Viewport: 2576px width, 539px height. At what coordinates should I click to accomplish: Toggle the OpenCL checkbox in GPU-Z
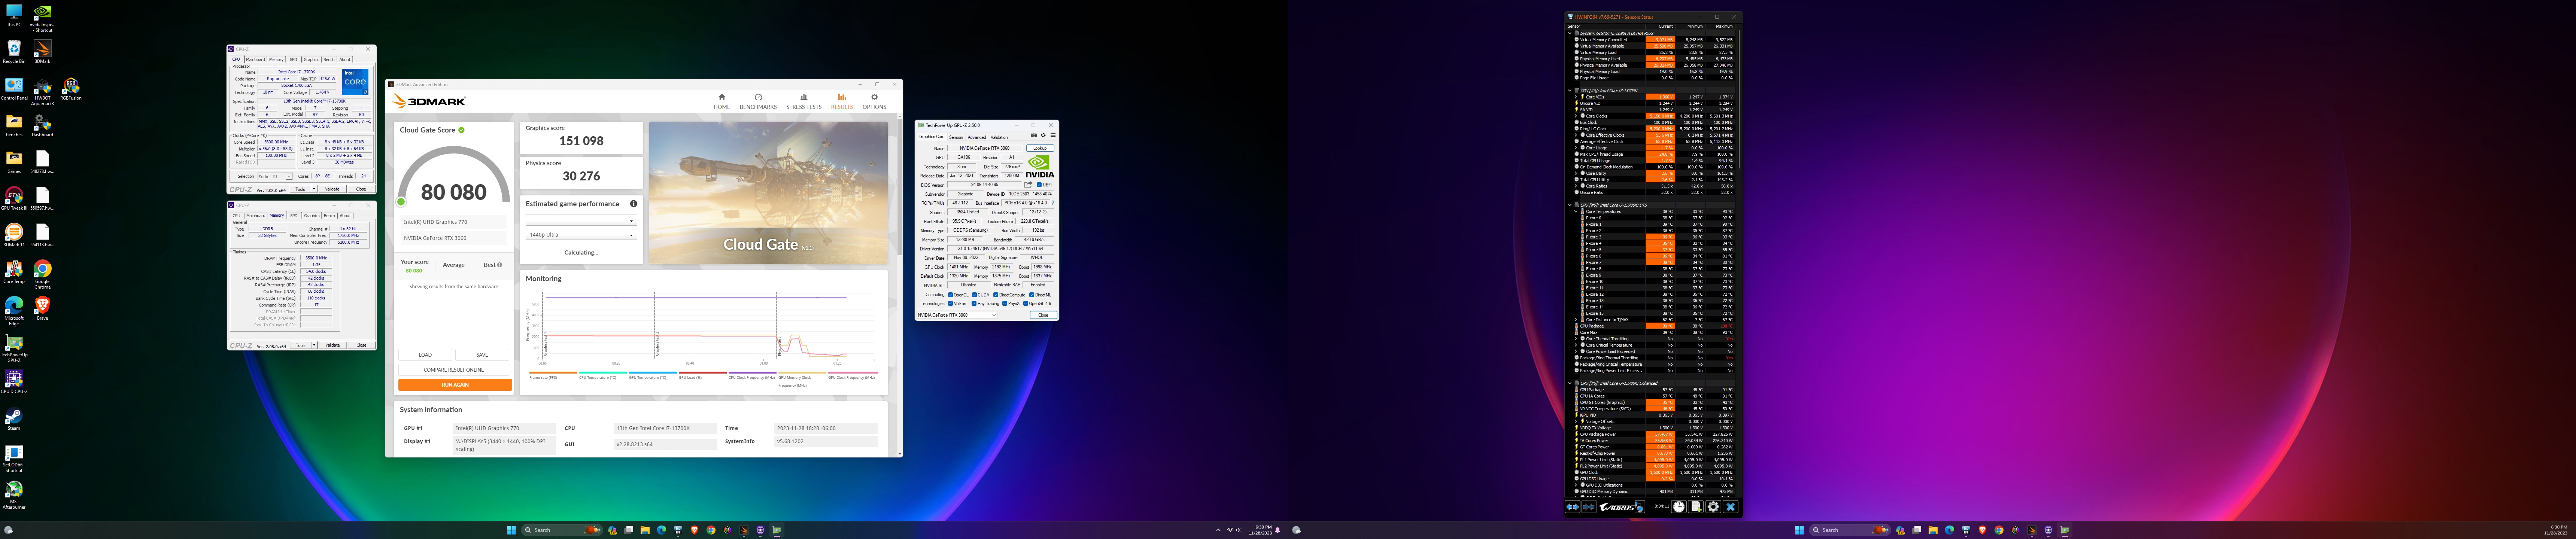click(951, 295)
